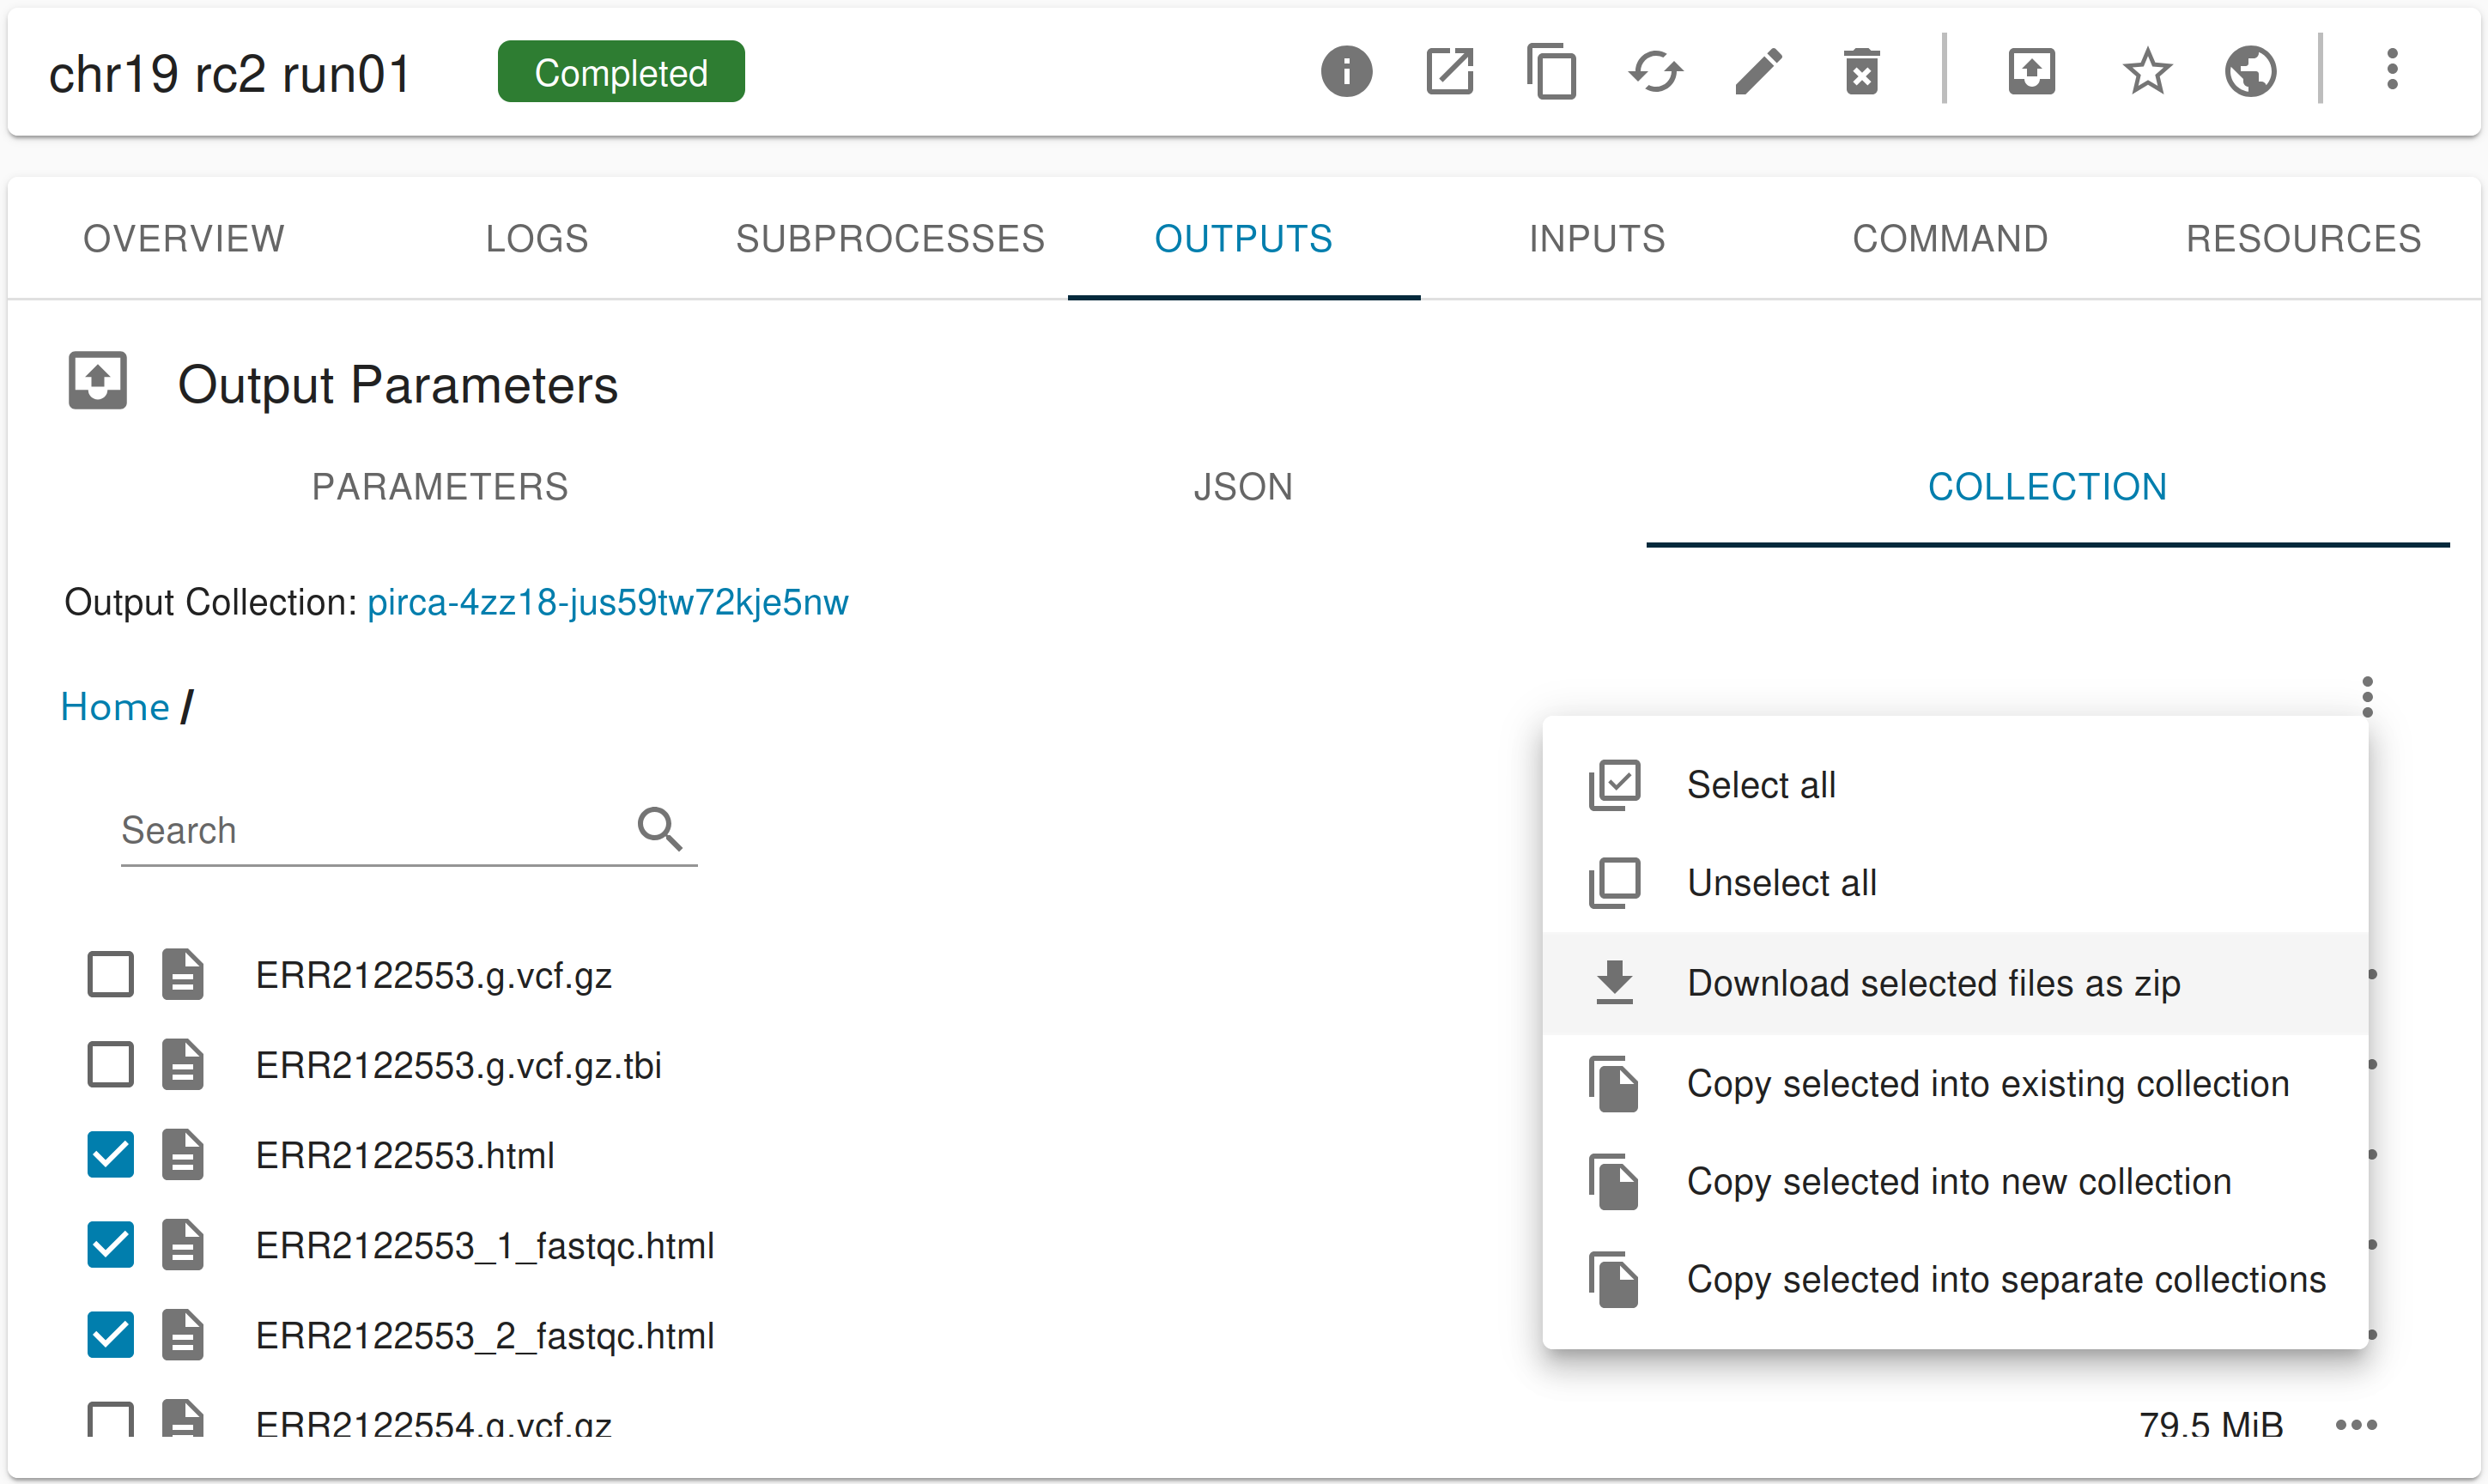Edit the task with the pencil icon
This screenshot has width=2488, height=1484.
[1757, 71]
